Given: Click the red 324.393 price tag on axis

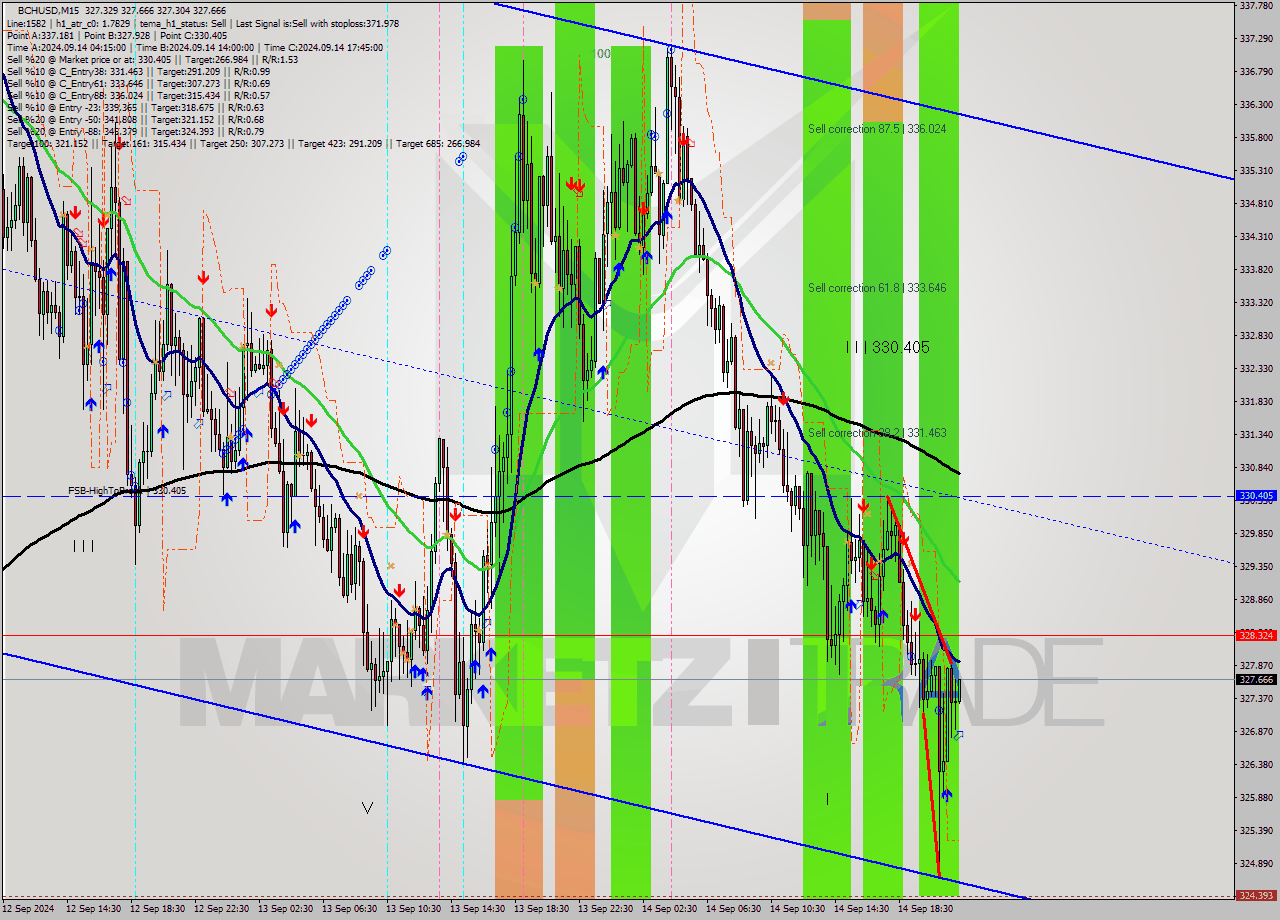Looking at the screenshot, I should click(1256, 896).
